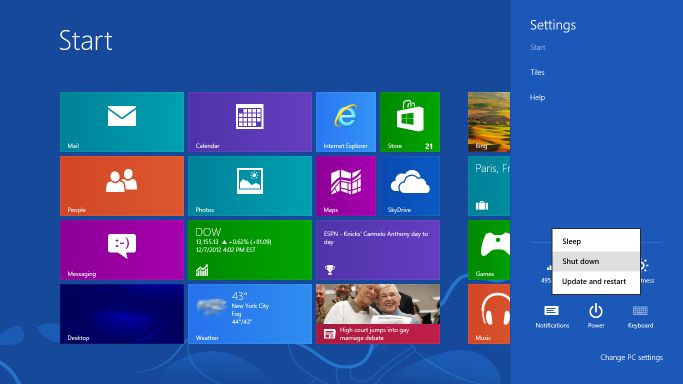
Task: Open the SkyDrive tile
Action: click(x=410, y=186)
